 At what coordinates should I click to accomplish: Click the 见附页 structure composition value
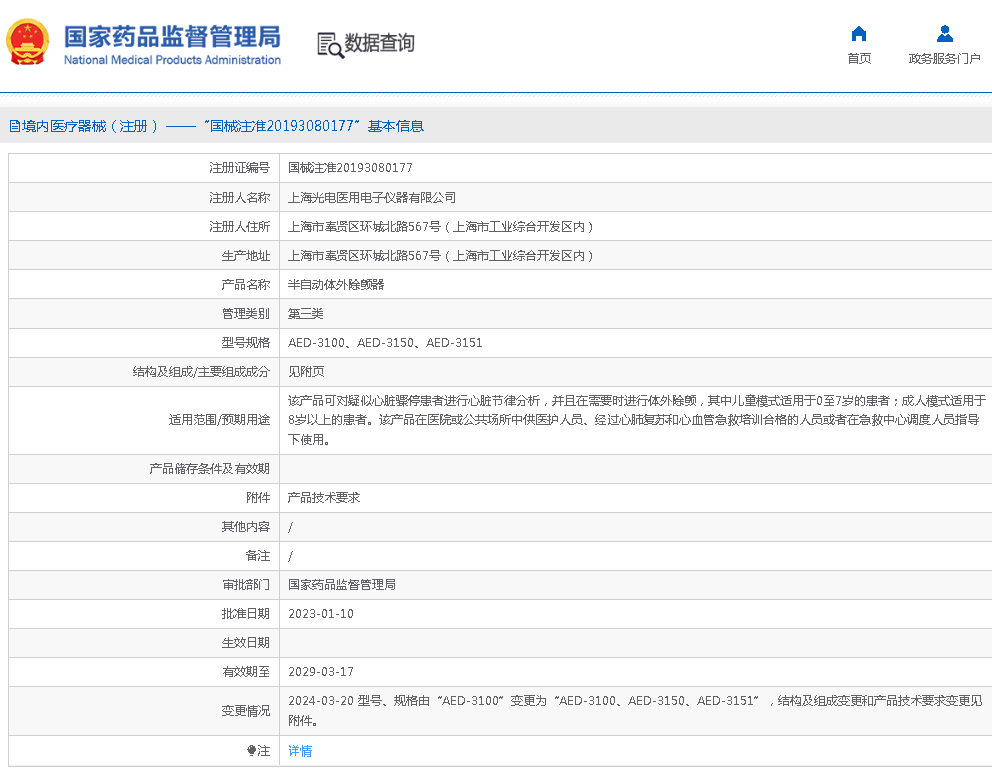306,372
